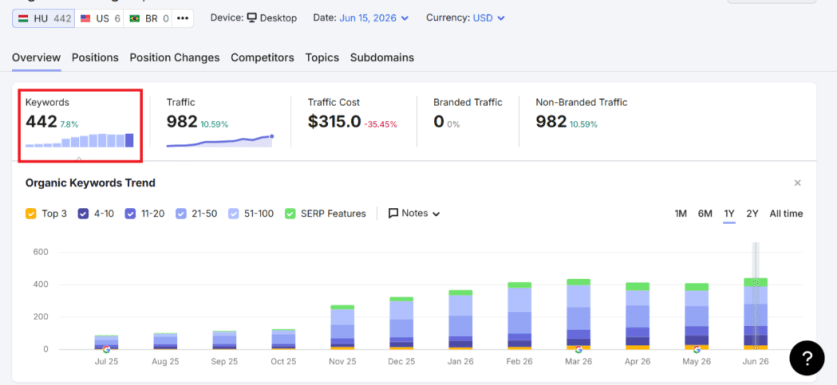
Task: Select the 1Y time range
Action: tap(729, 214)
